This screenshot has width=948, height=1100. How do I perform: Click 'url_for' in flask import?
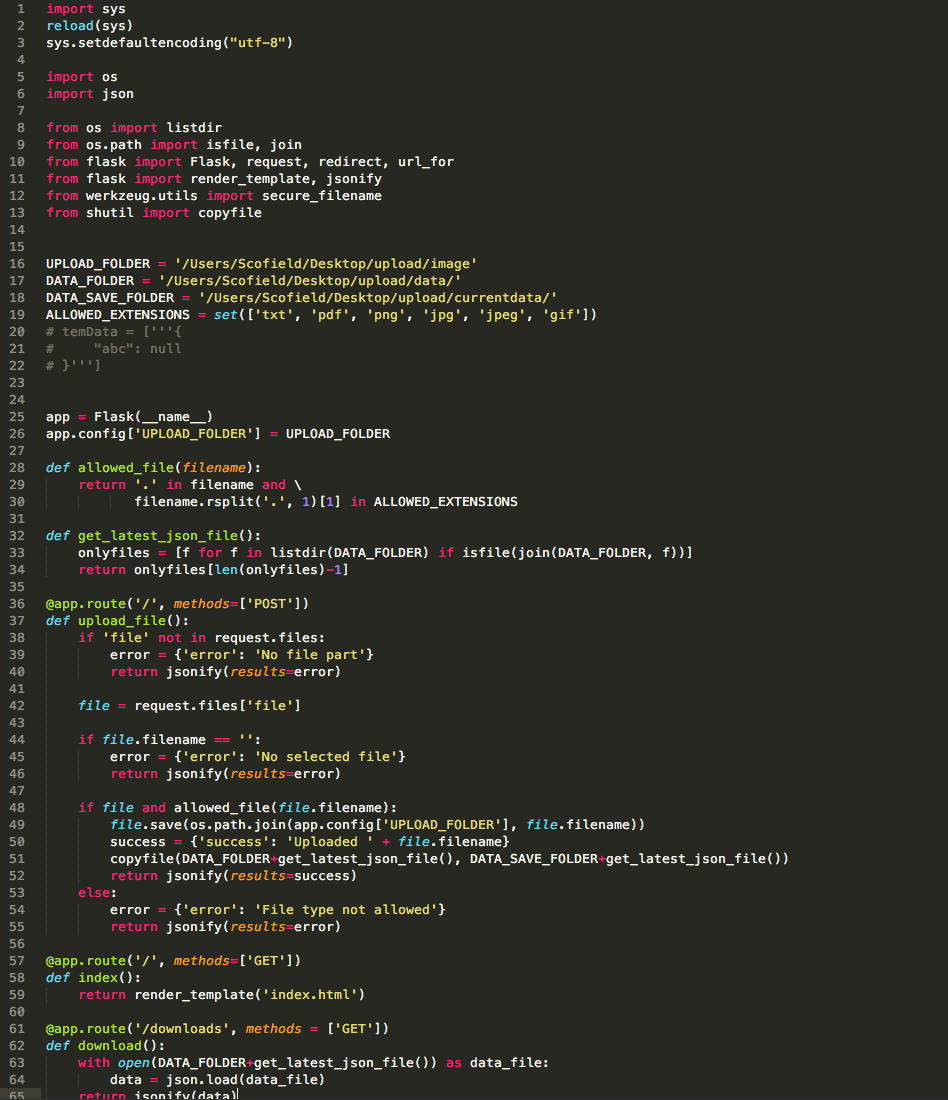pos(425,162)
